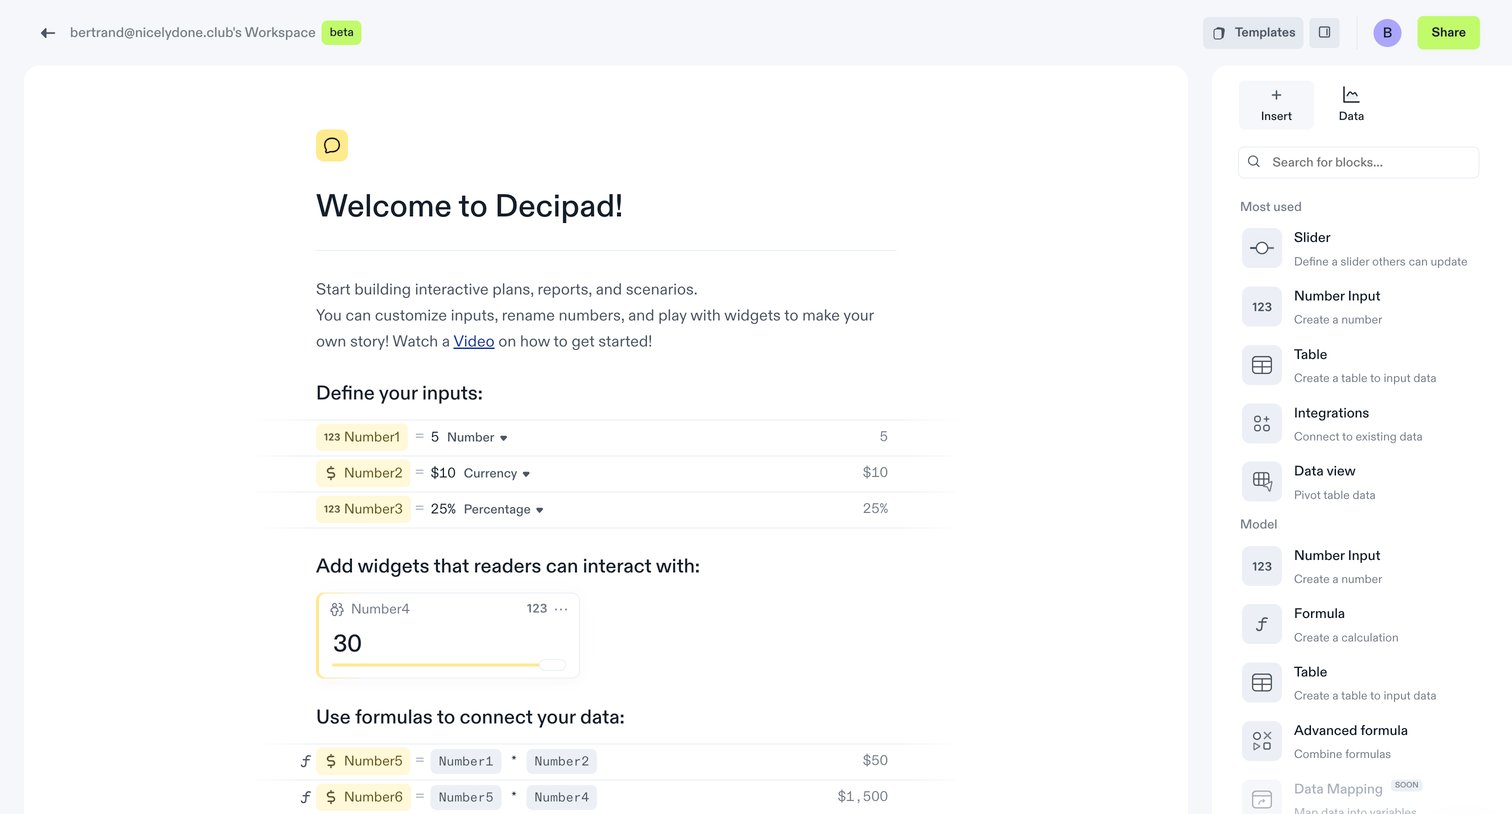Go back using the arrow icon
This screenshot has width=1512, height=814.
[x=47, y=33]
